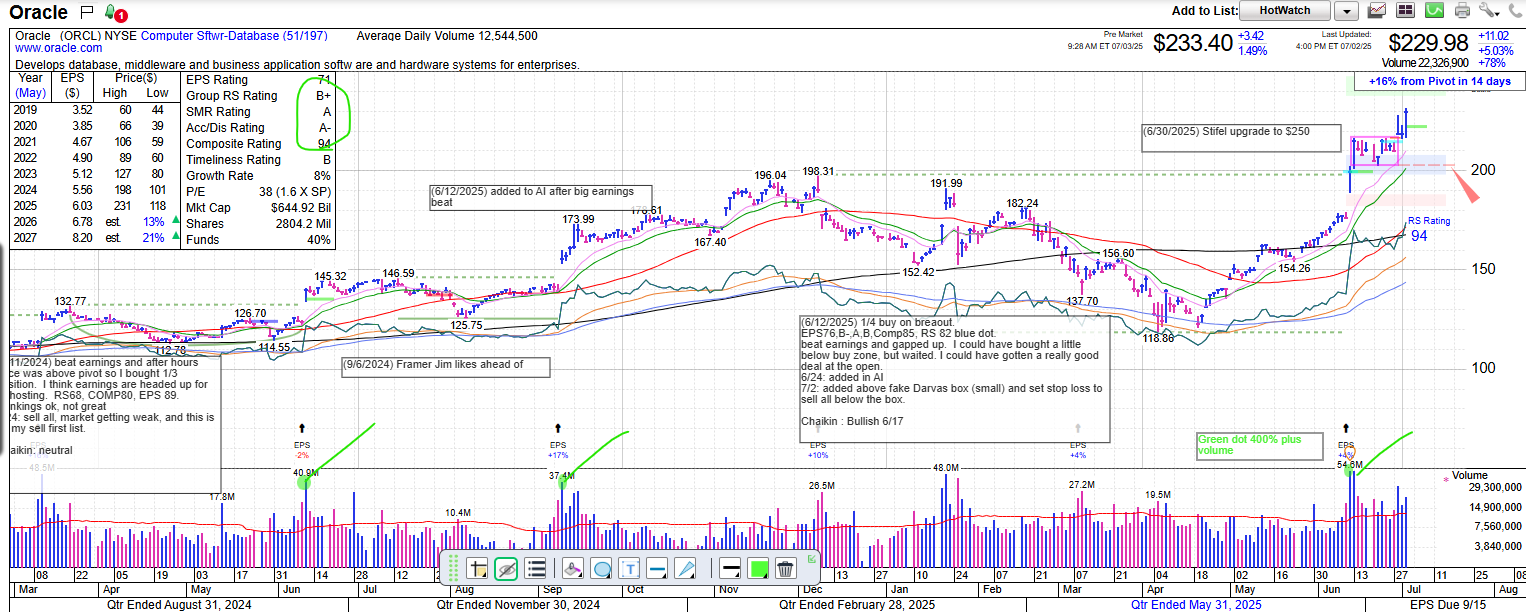Toggle the hide drawings eye icon
Screen dimensions: 1526x612
(x=506, y=569)
